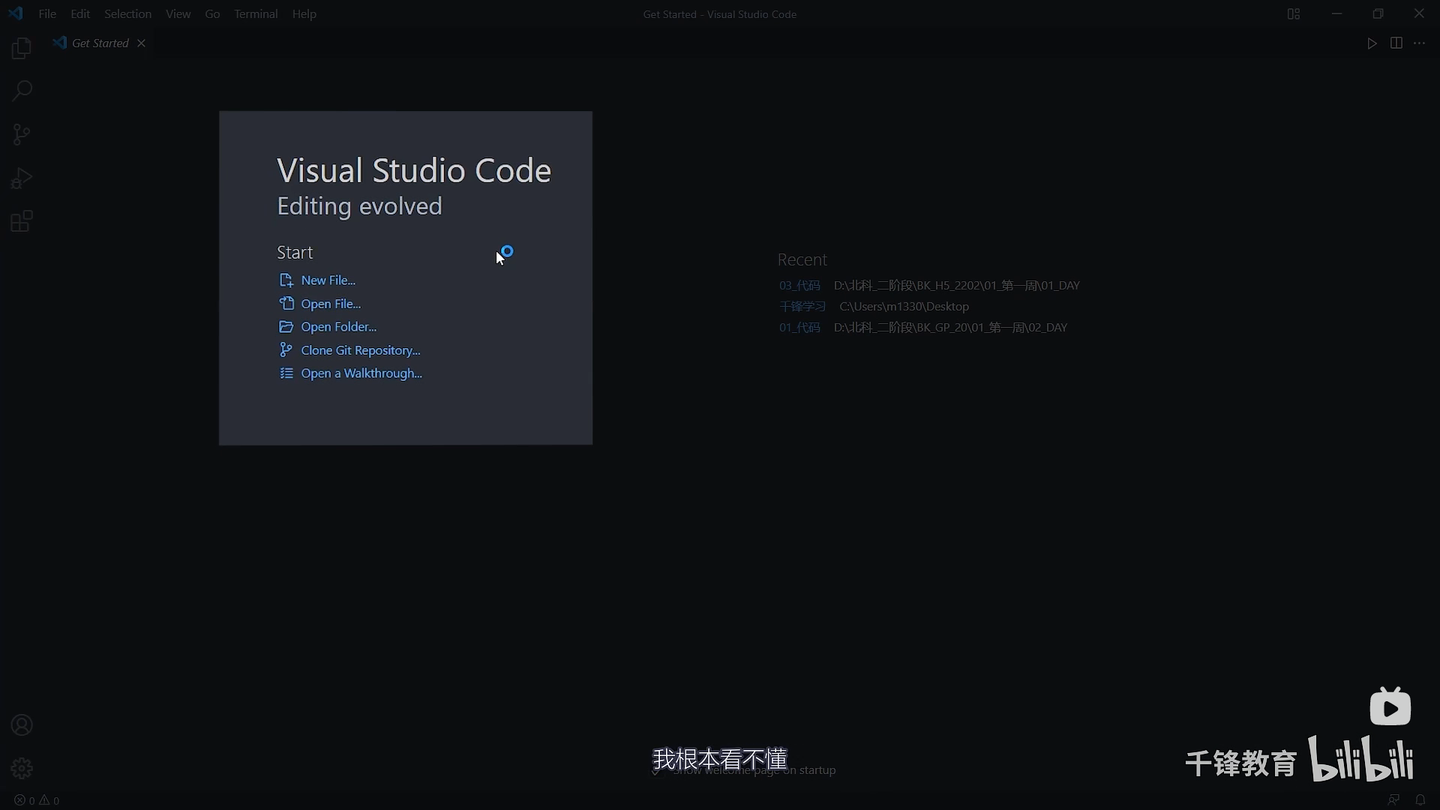1440x810 pixels.
Task: Click the Clone Git Repository... link
Action: (361, 350)
